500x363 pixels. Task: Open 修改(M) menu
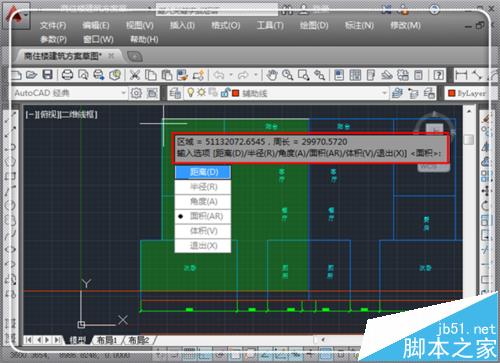click(406, 26)
